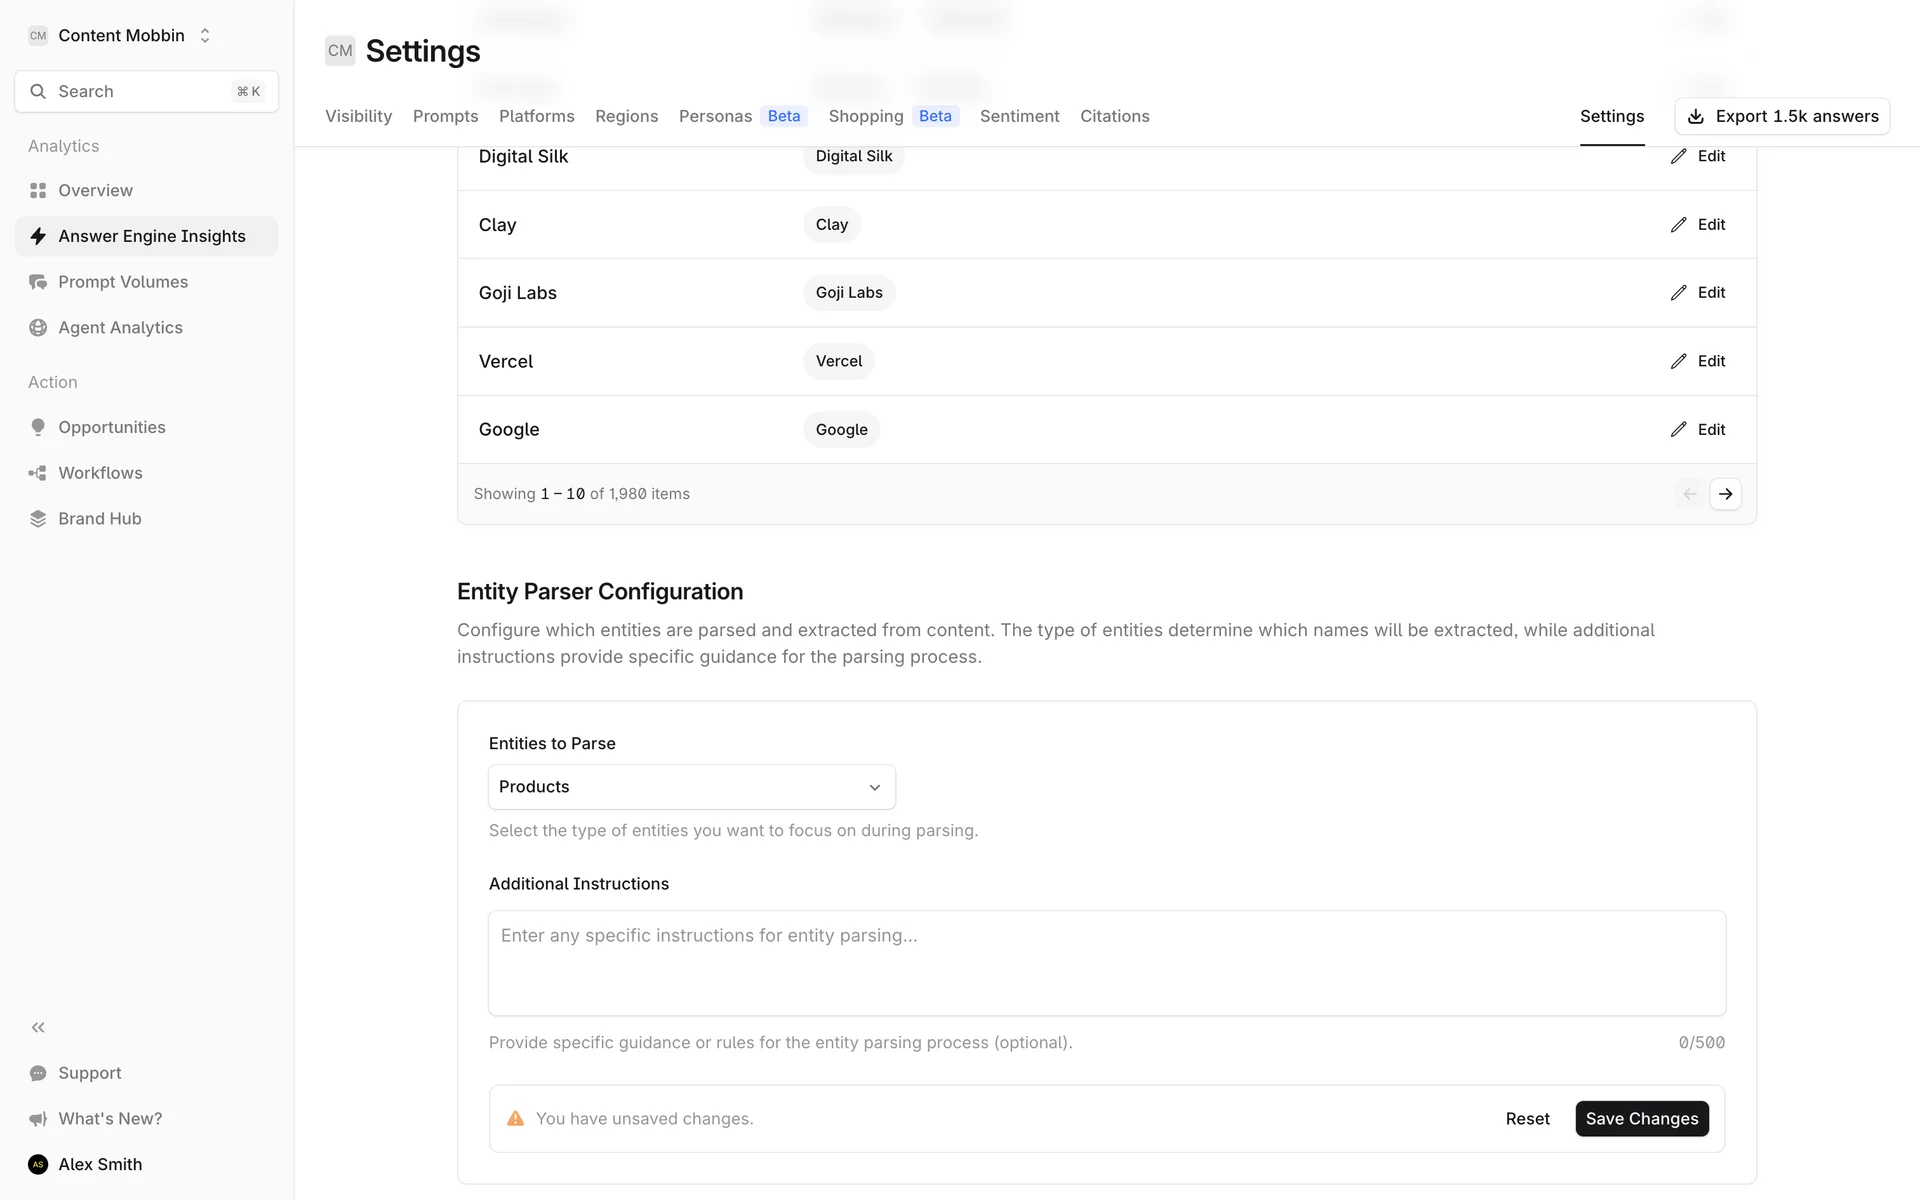The height and width of the screenshot is (1200, 1920).
Task: Export 1.5k answers
Action: tap(1782, 116)
